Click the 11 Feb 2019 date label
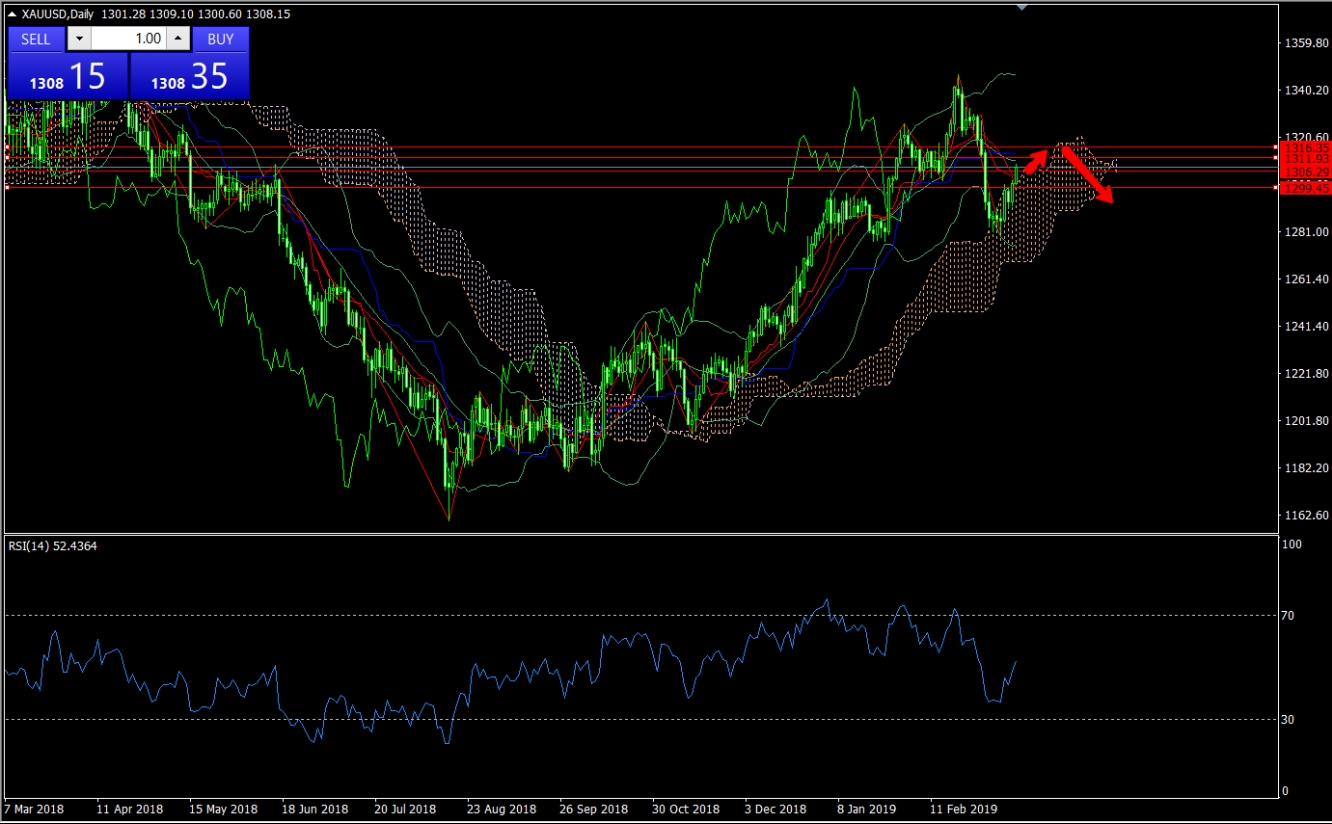 coord(963,808)
